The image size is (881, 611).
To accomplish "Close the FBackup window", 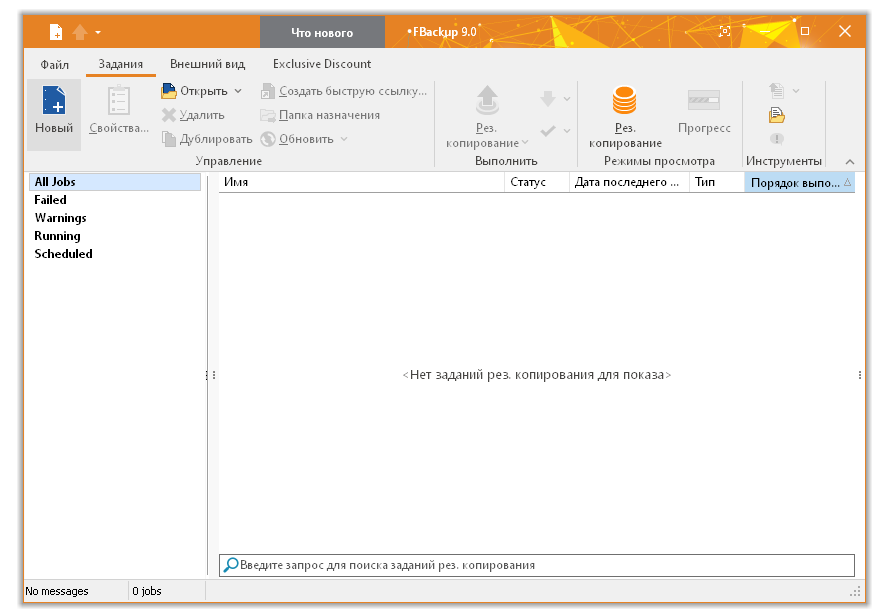I will 844,31.
